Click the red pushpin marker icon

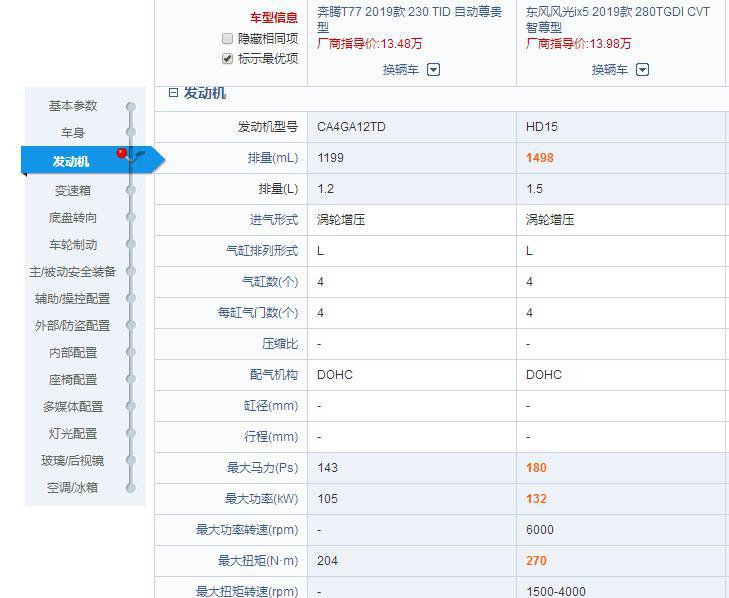coord(123,153)
